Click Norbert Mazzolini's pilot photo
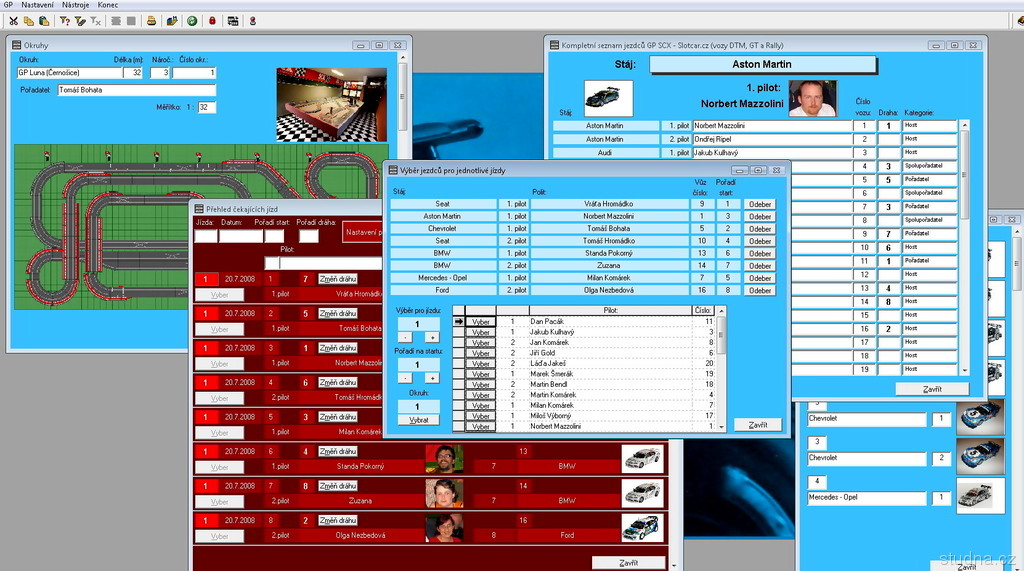This screenshot has height=571, width=1024. click(x=812, y=98)
